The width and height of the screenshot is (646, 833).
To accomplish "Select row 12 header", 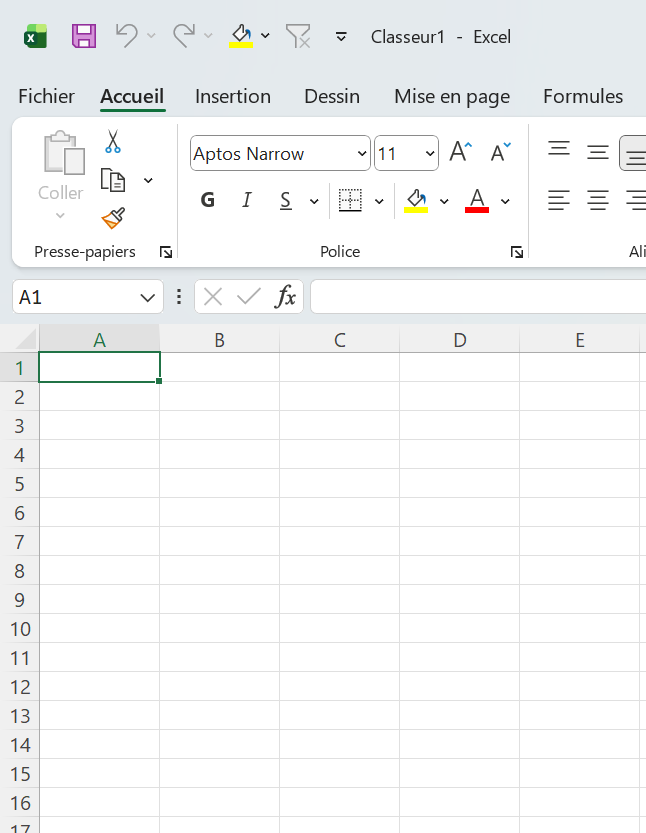I will (20, 686).
